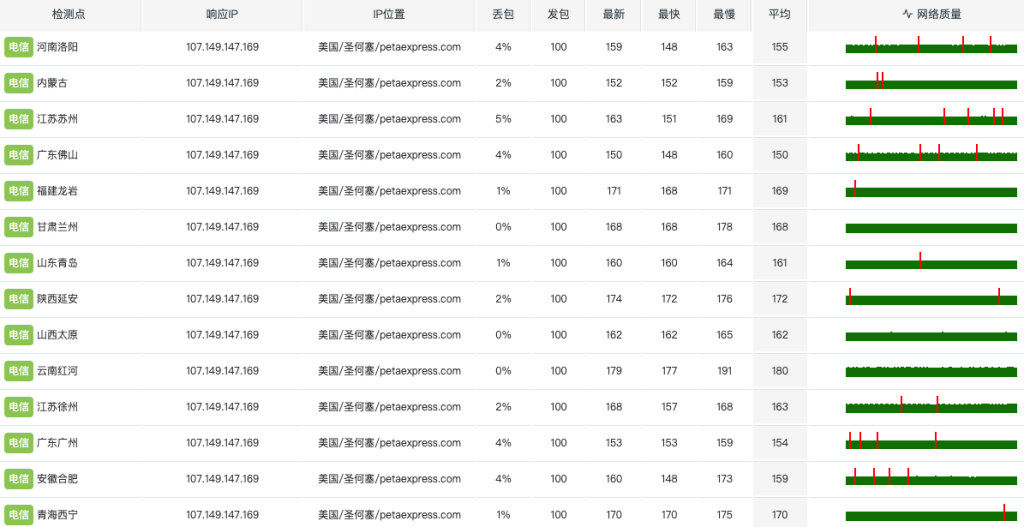Image resolution: width=1024 pixels, height=527 pixels.
Task: Click the 电信 badge beside 山东青岛
Action: pyautogui.click(x=18, y=263)
